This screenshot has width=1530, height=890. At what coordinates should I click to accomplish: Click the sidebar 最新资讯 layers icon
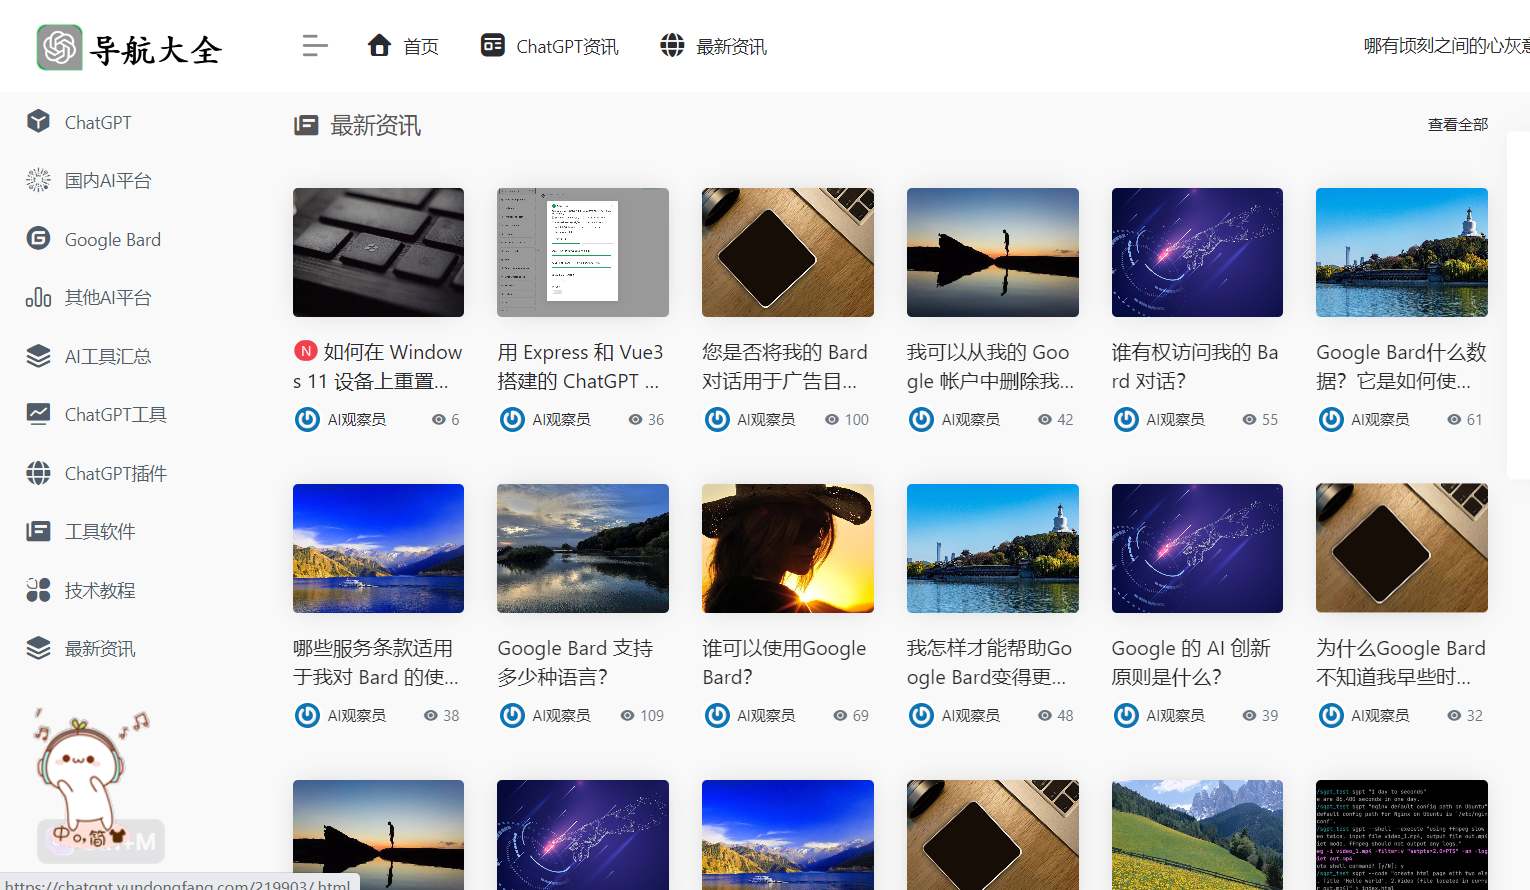coord(38,648)
